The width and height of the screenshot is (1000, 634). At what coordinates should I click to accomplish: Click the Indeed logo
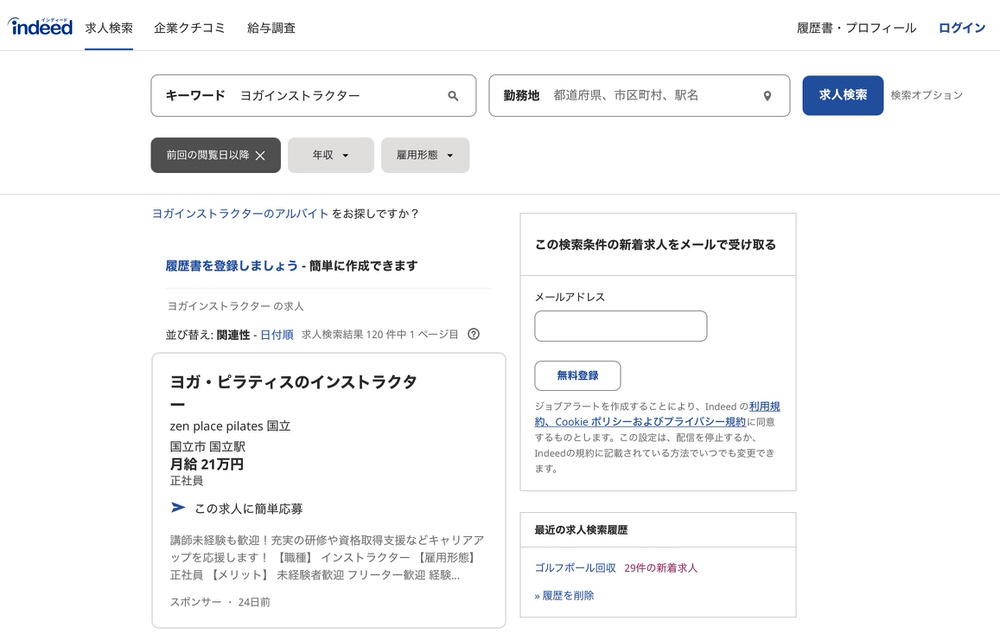click(x=40, y=27)
